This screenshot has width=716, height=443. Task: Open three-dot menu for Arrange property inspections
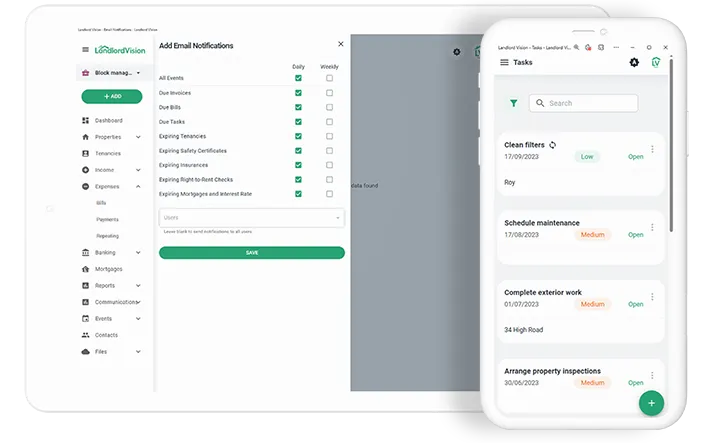652,375
